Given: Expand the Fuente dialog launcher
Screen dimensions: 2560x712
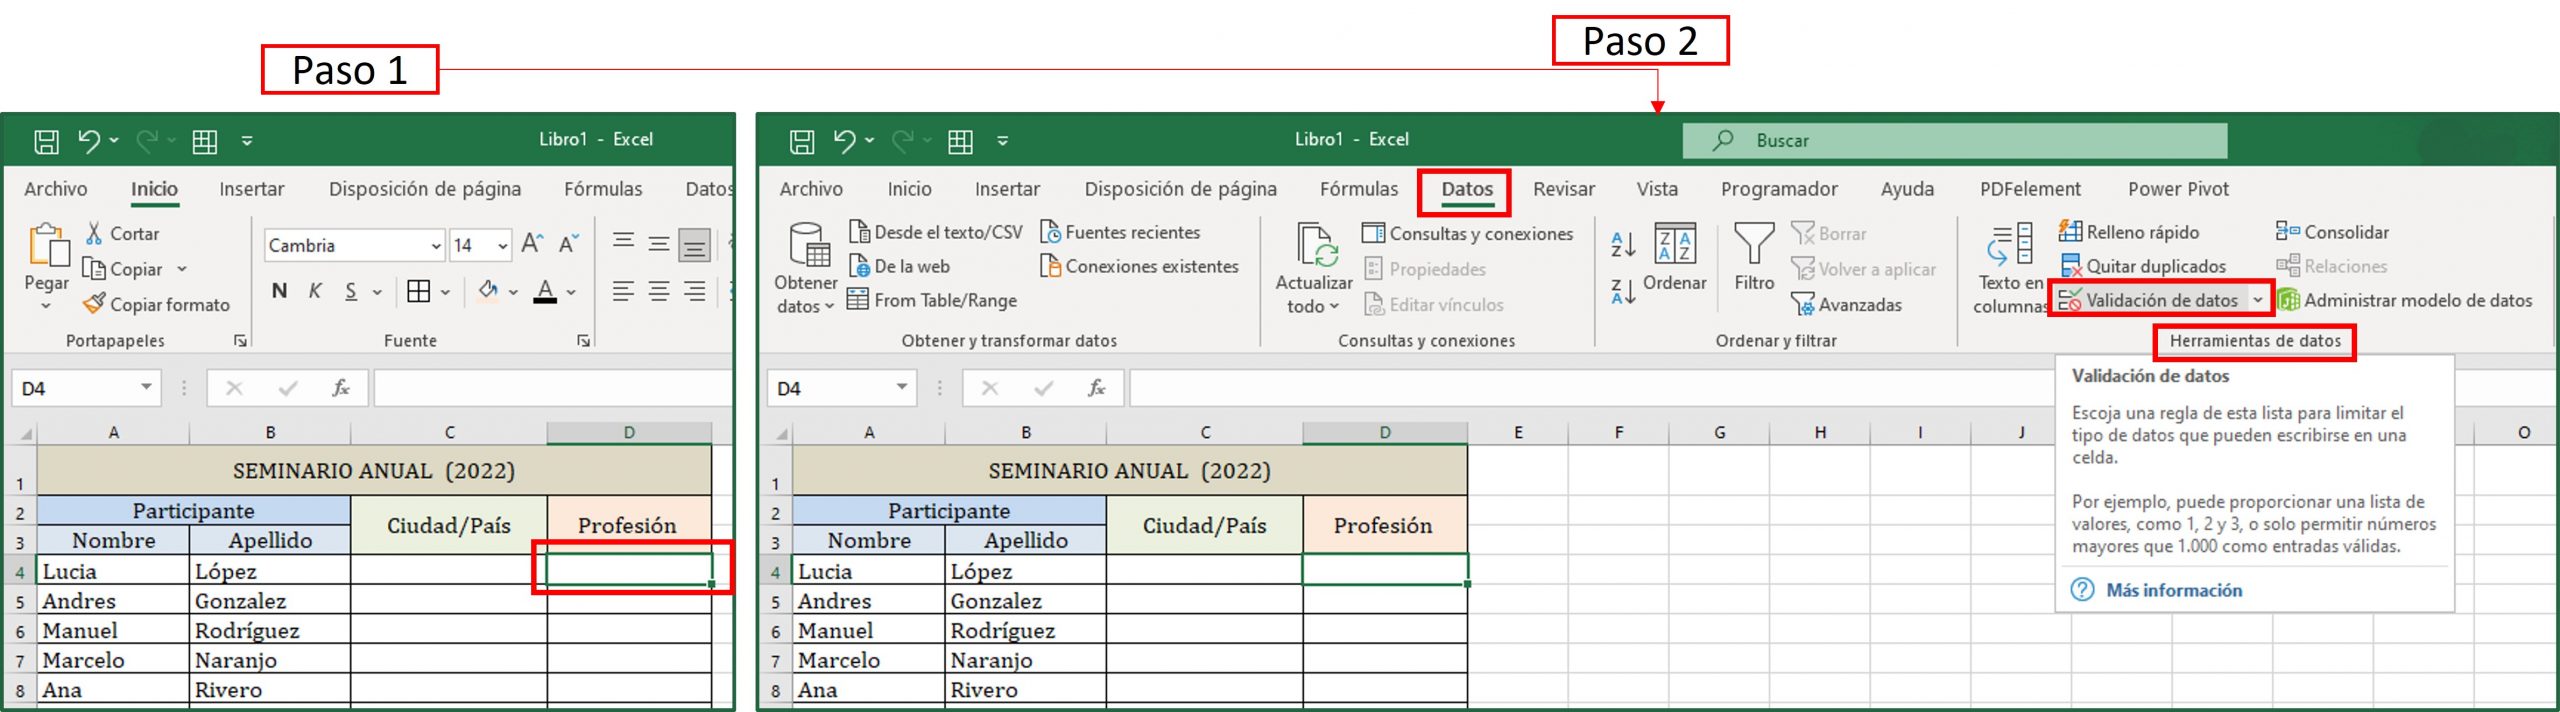Looking at the screenshot, I should [583, 341].
